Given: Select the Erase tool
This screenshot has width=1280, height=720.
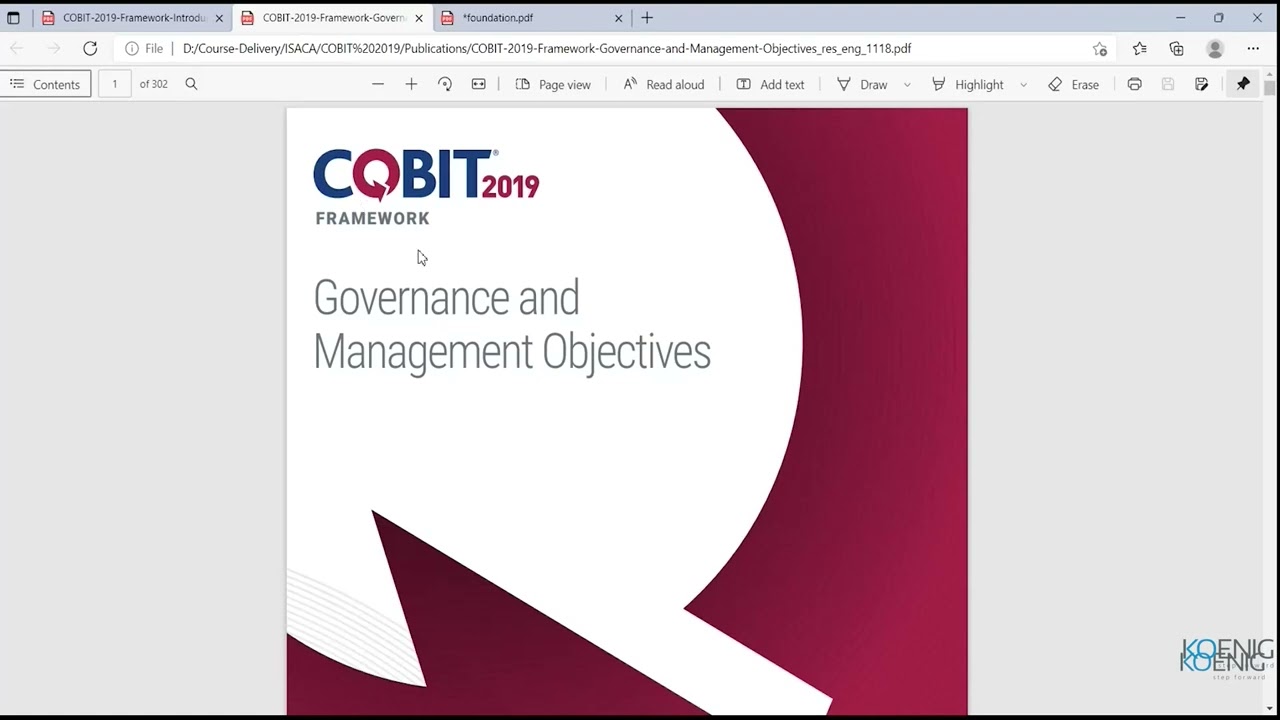Looking at the screenshot, I should [1073, 84].
